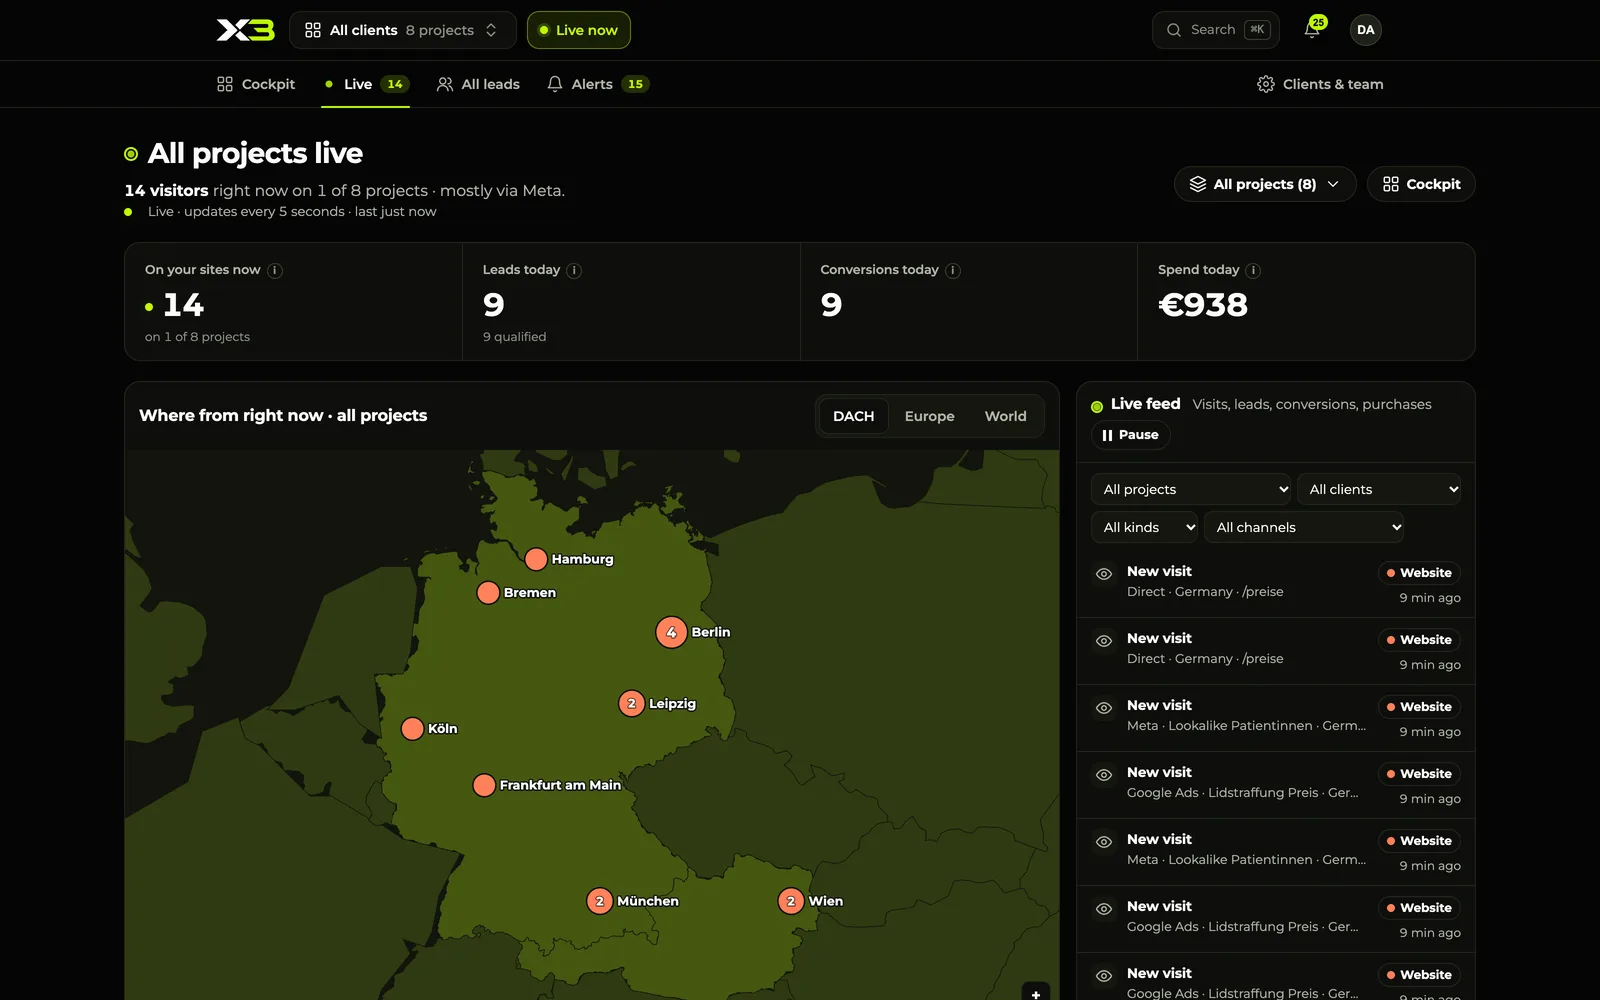This screenshot has height=1000, width=1600.
Task: Click the map zoom-in plus button
Action: (1036, 992)
